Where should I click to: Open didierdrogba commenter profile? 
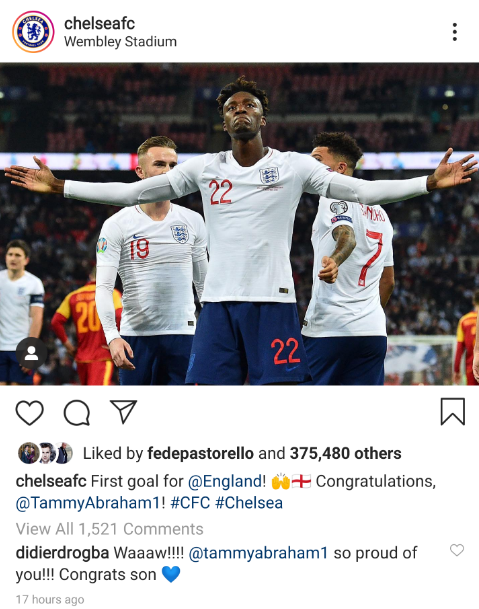(62, 553)
